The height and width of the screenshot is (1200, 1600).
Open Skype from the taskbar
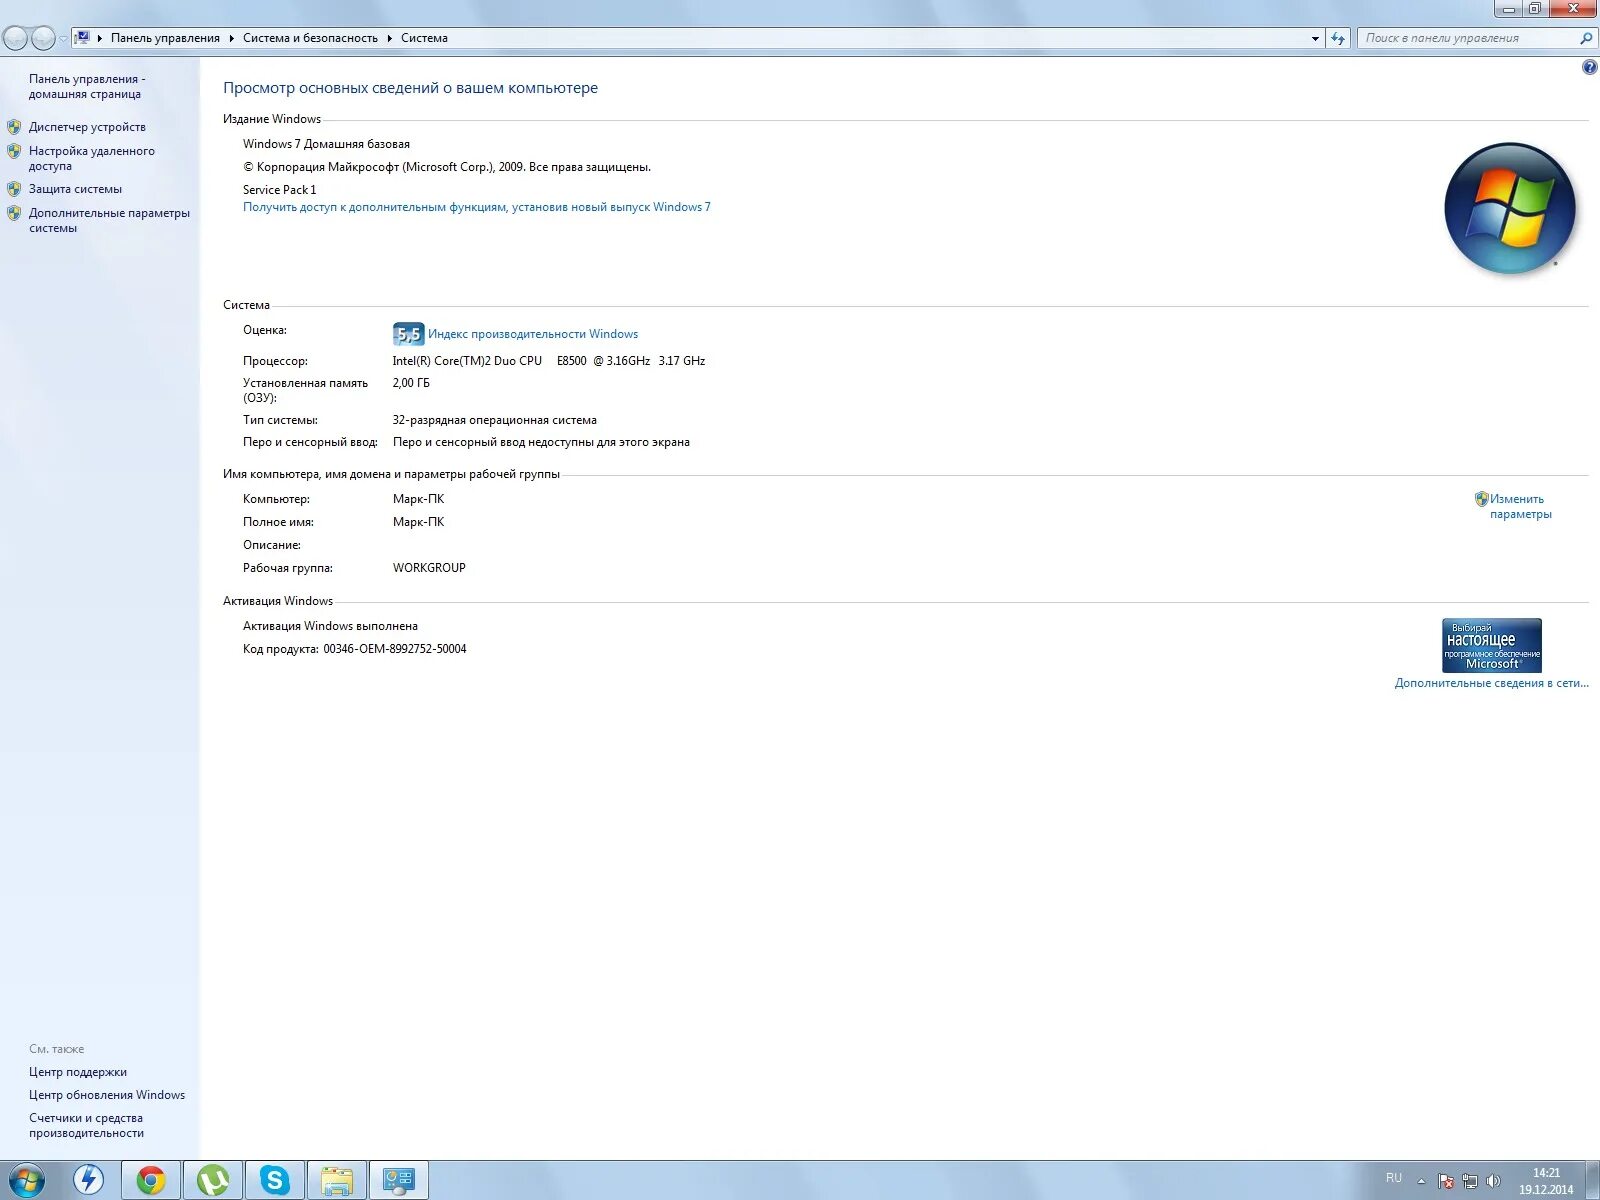click(275, 1181)
